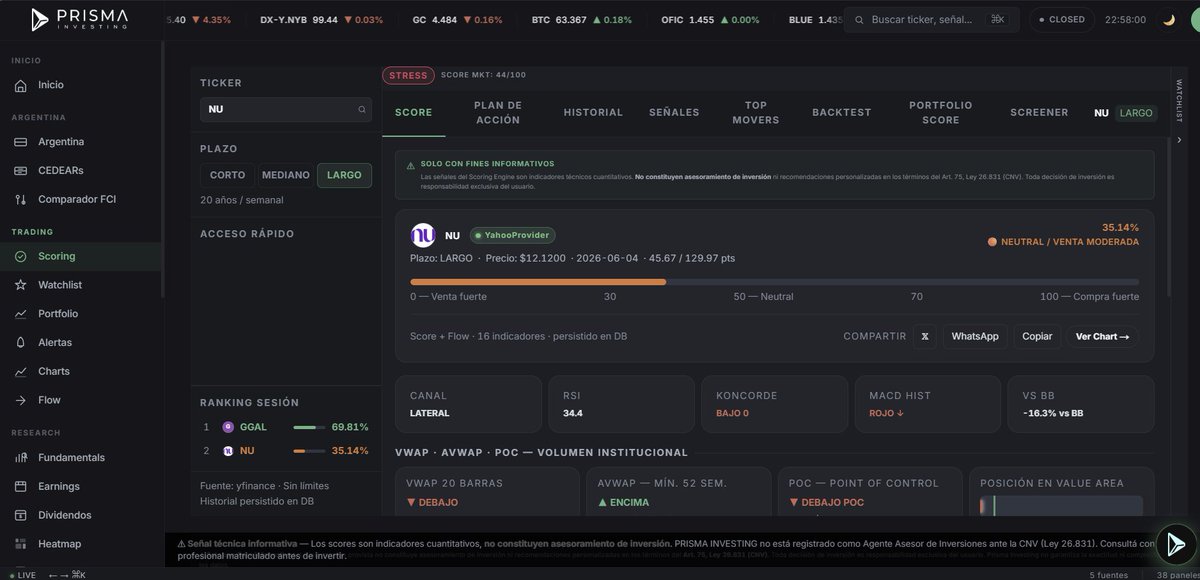This screenshot has width=1200, height=580.
Task: Click the CLOSED market status pill
Action: [1062, 19]
